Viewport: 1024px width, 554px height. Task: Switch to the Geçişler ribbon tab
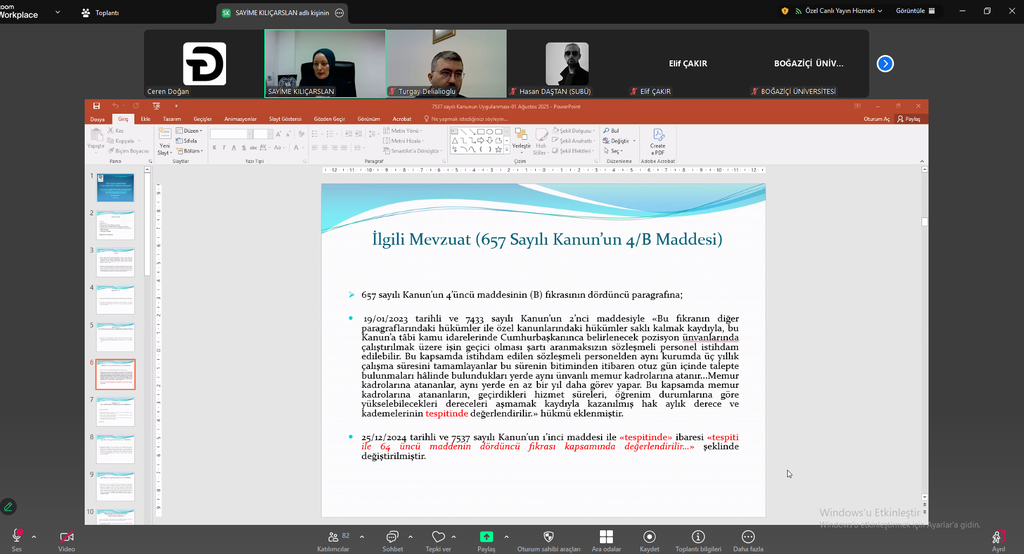[x=202, y=119]
